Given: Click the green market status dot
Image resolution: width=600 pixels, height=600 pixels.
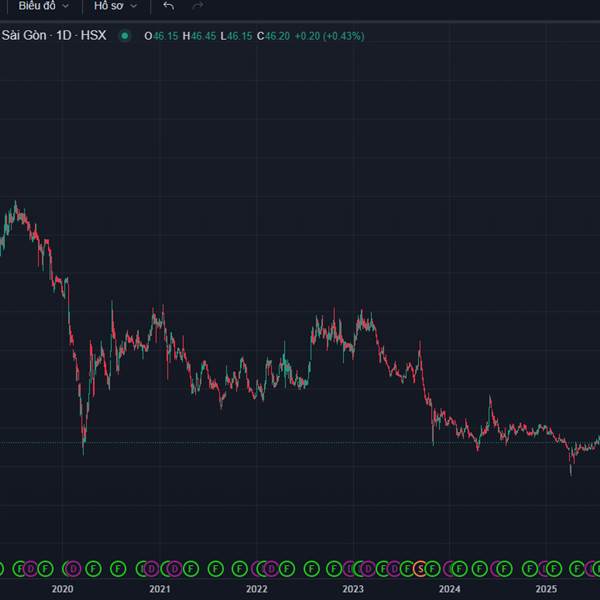Looking at the screenshot, I should [124, 36].
